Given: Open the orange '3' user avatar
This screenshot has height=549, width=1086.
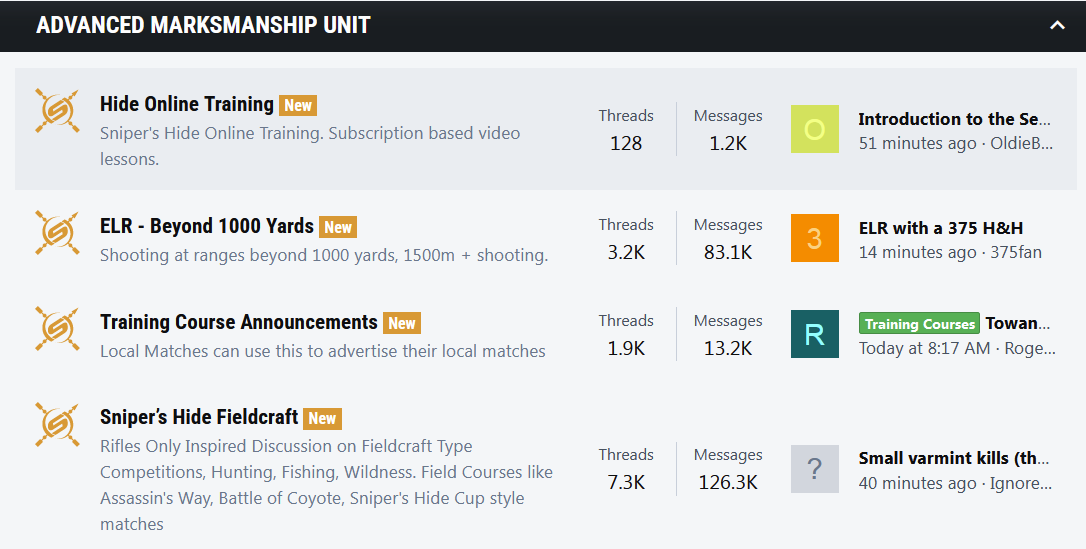Looking at the screenshot, I should (x=814, y=238).
